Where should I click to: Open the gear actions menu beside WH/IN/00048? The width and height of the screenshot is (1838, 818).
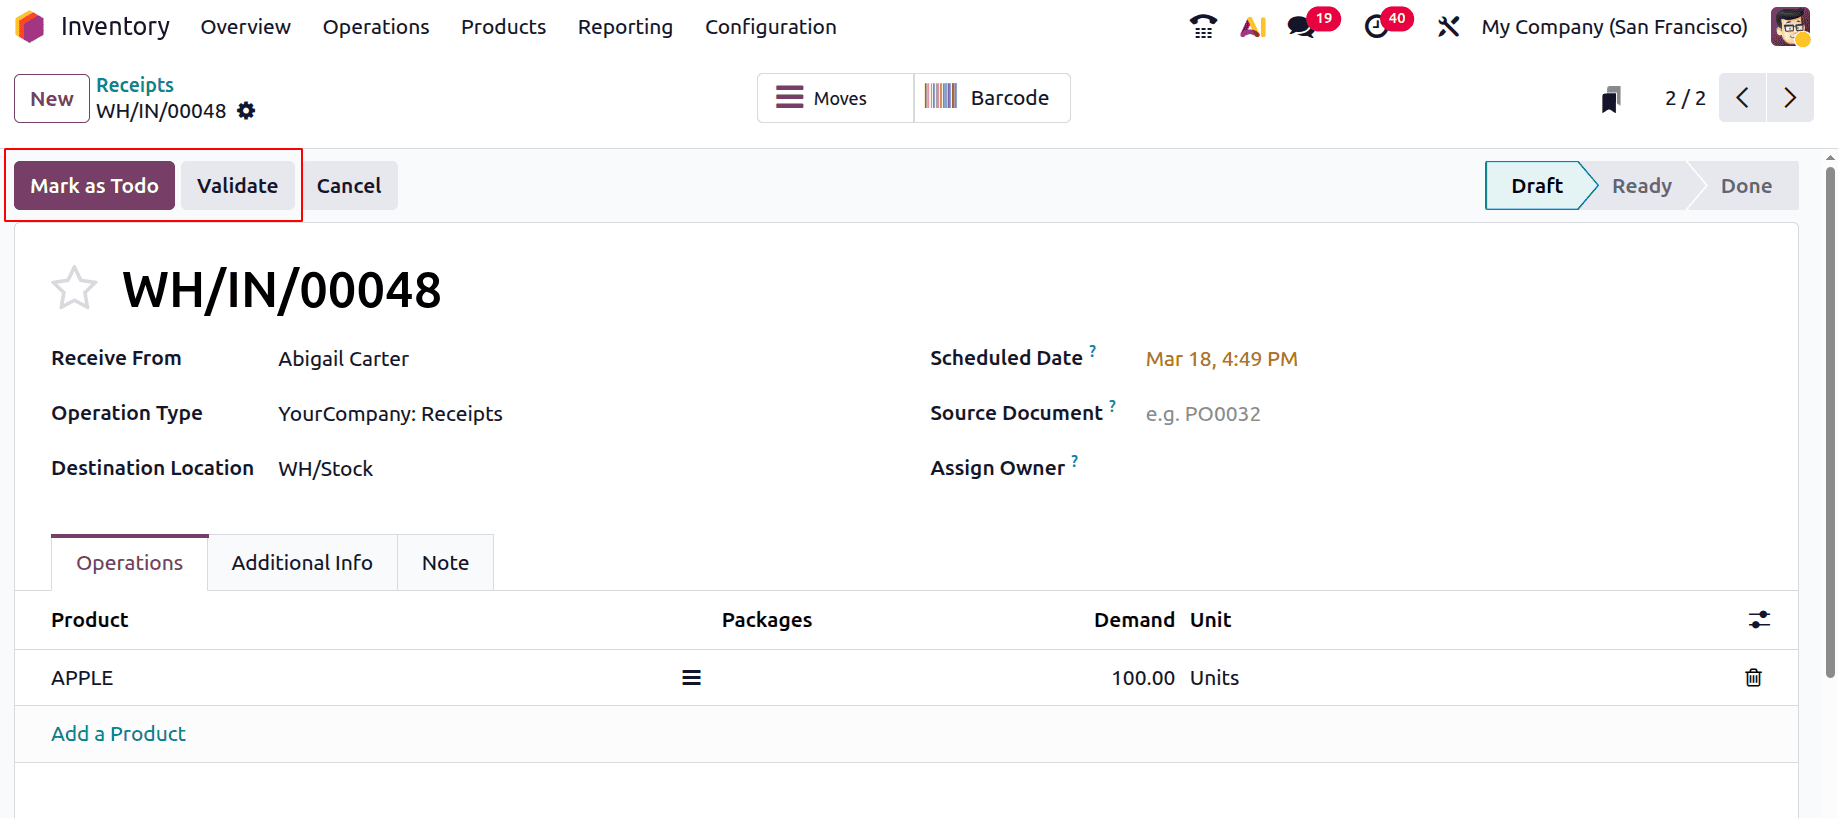click(246, 111)
